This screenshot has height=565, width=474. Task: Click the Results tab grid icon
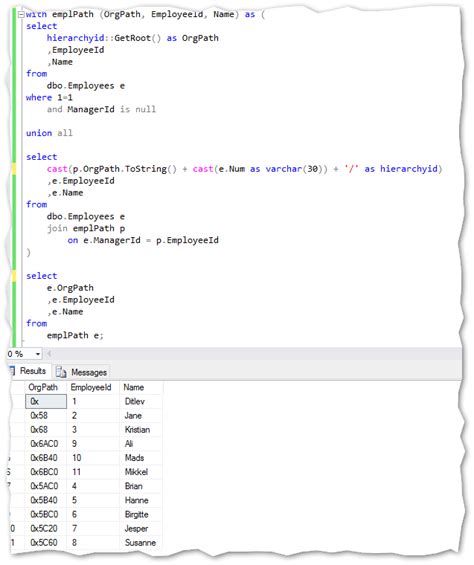point(12,371)
